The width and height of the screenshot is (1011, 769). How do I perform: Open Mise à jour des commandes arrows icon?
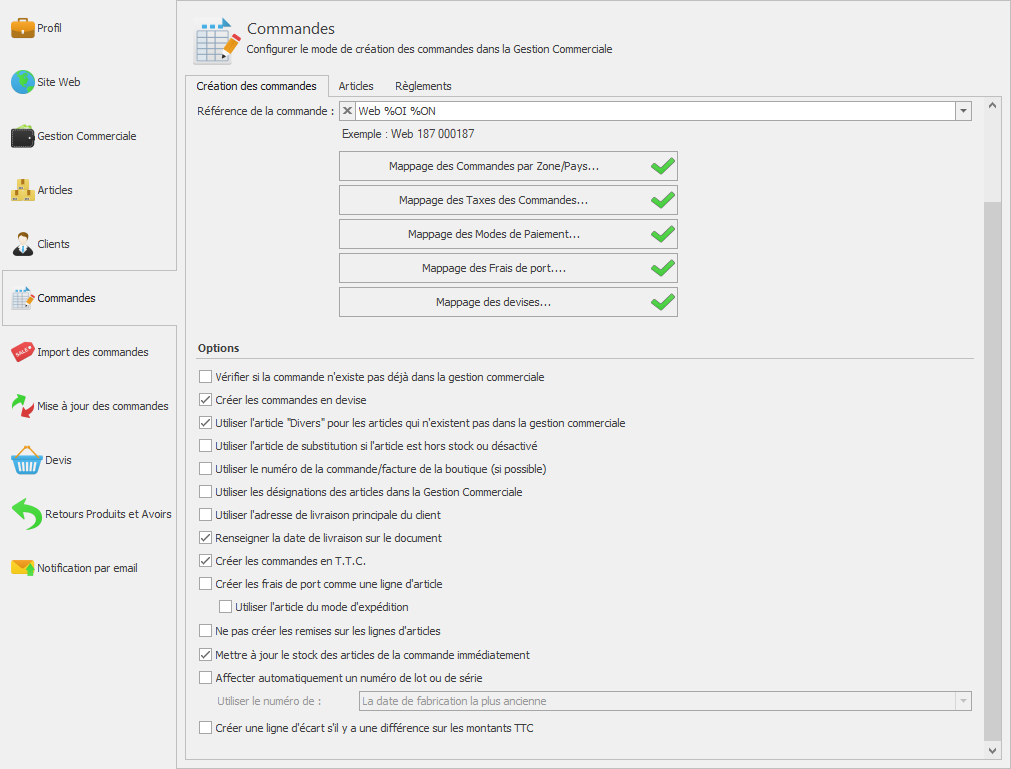click(23, 406)
